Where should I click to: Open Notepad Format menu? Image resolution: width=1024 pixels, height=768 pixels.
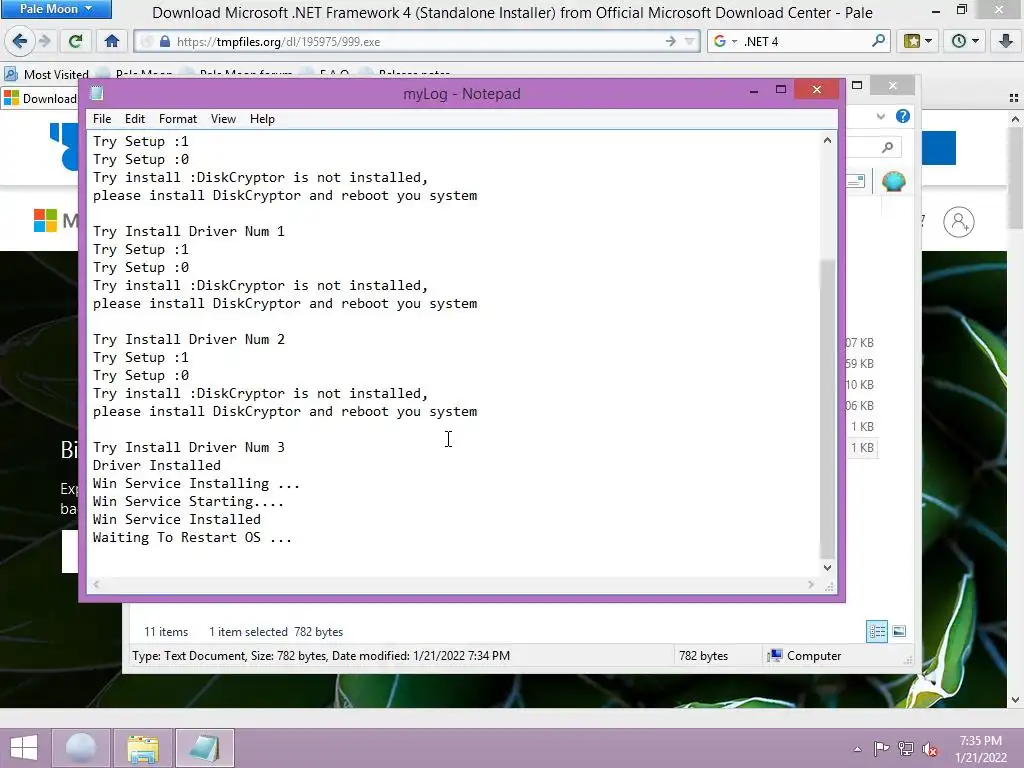pos(178,119)
